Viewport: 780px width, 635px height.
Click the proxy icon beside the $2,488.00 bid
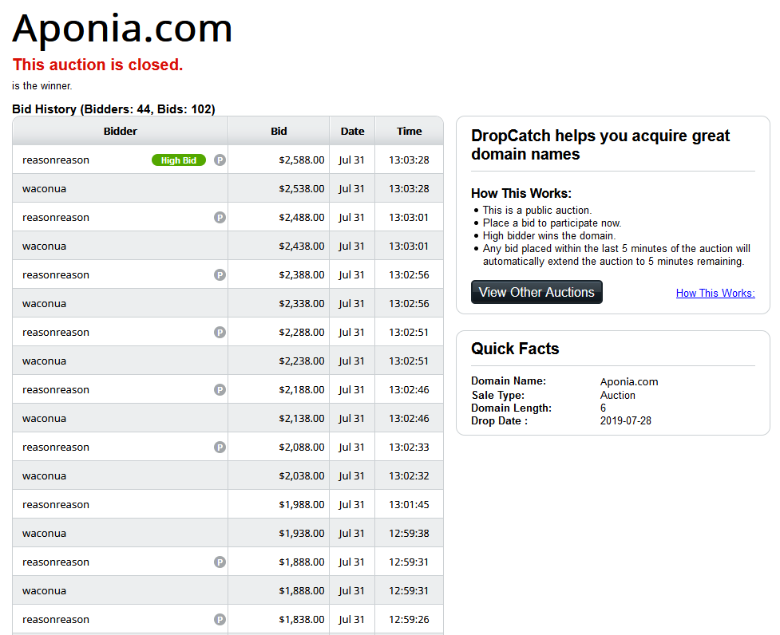click(x=220, y=217)
